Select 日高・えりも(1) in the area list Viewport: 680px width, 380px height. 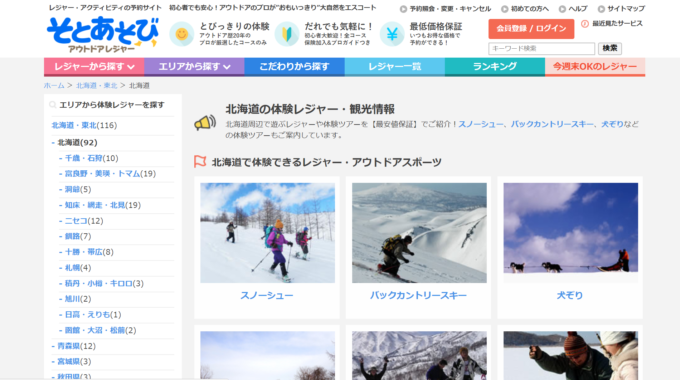pos(93,314)
